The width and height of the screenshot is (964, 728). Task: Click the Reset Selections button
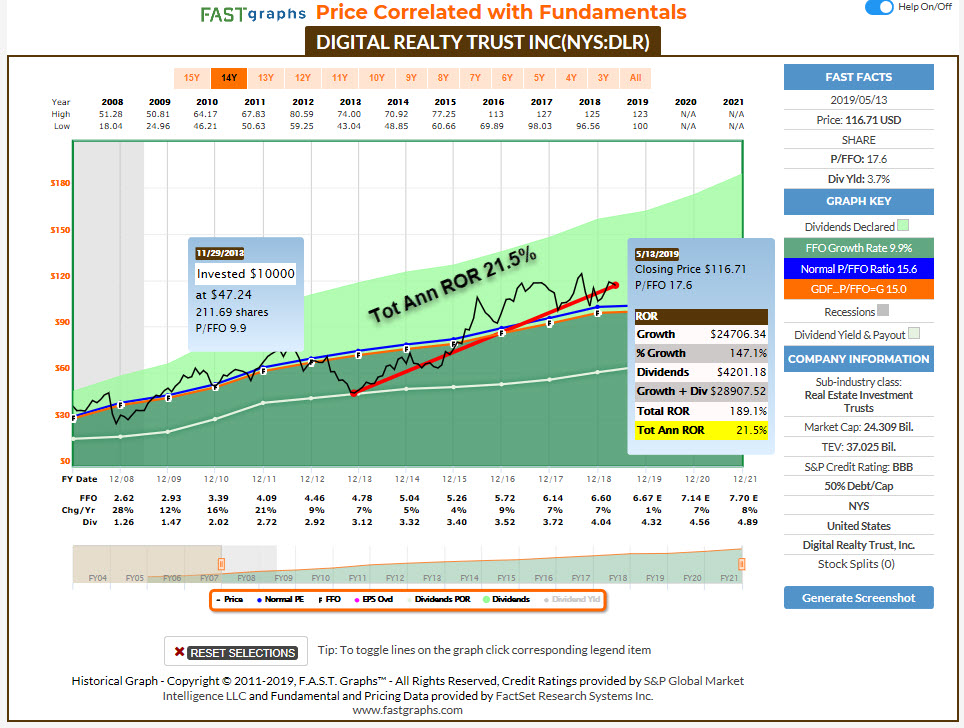coord(236,652)
